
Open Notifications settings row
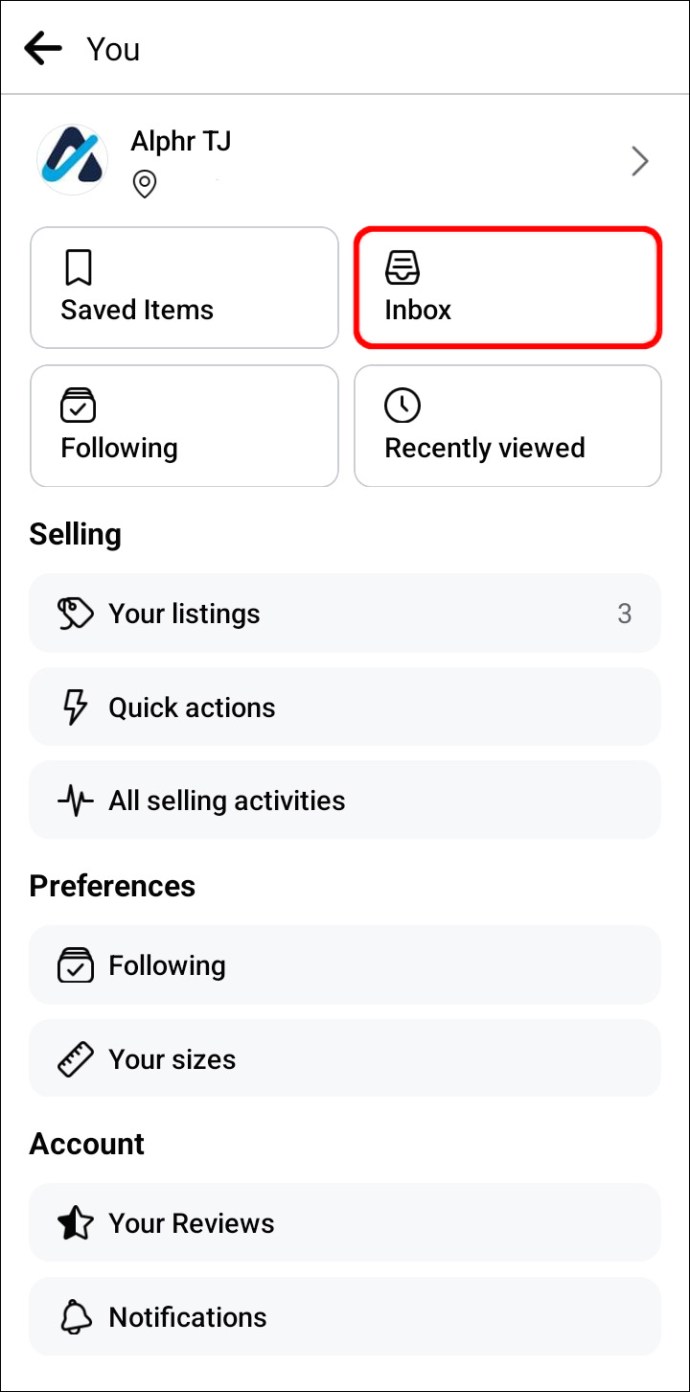(345, 1317)
